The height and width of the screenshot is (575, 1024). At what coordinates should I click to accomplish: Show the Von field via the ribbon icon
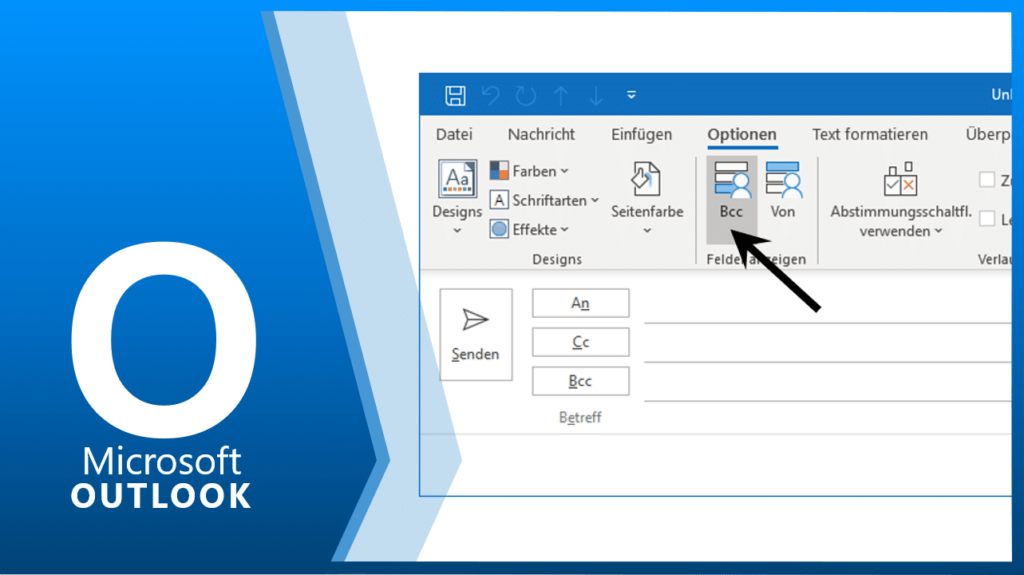(x=782, y=191)
